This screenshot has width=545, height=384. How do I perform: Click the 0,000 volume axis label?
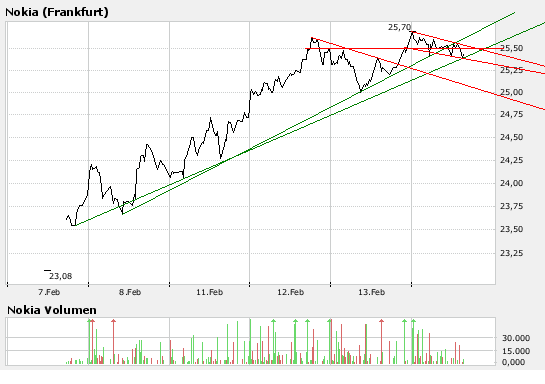(x=514, y=362)
